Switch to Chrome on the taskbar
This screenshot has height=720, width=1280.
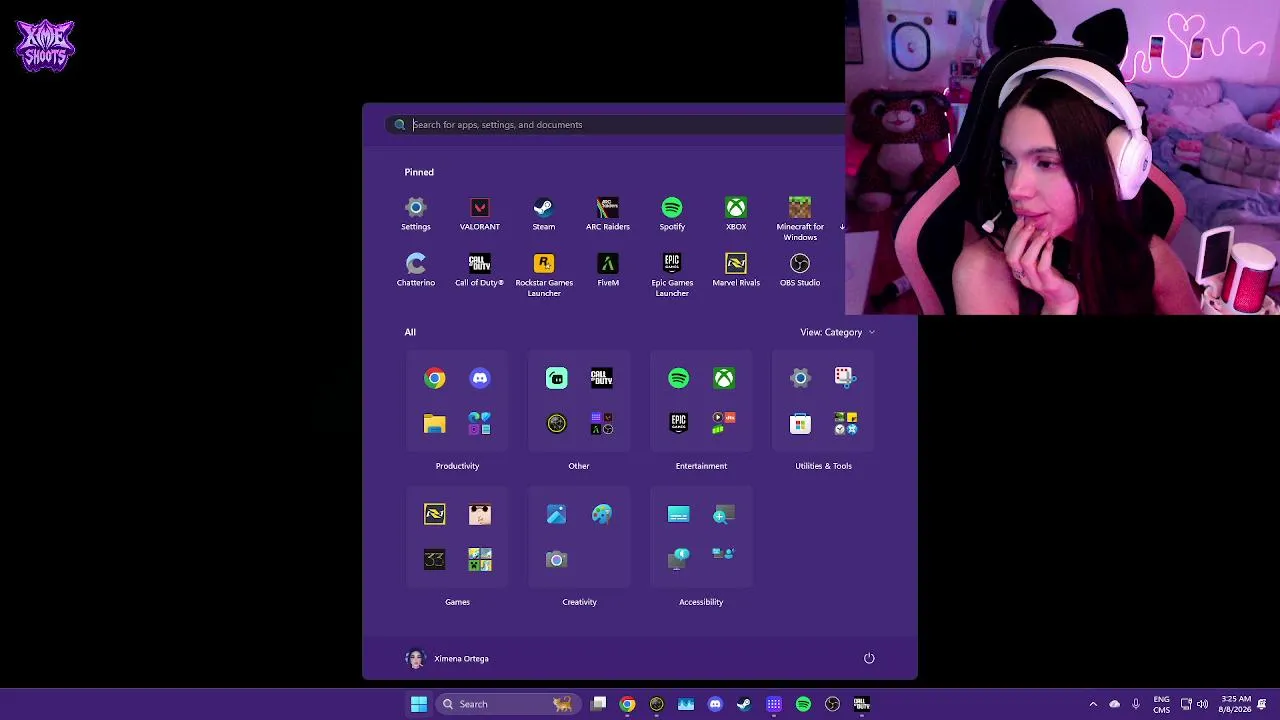click(627, 704)
